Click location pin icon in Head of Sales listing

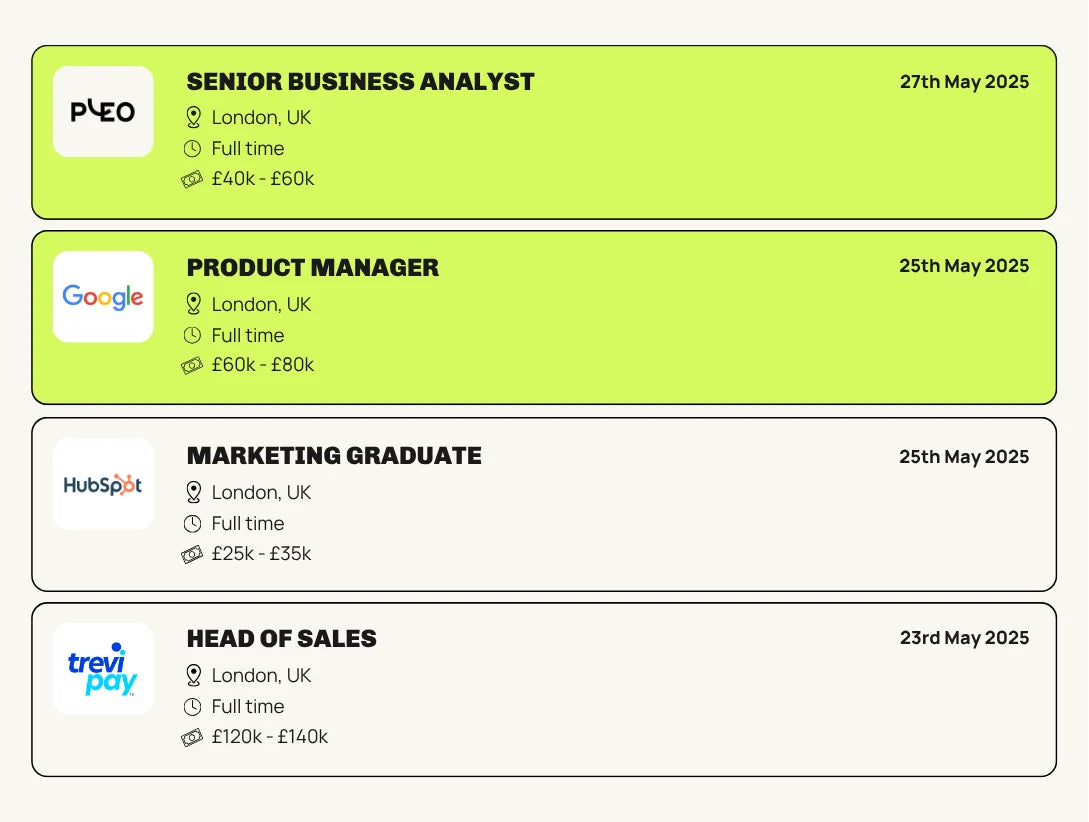[x=194, y=676]
